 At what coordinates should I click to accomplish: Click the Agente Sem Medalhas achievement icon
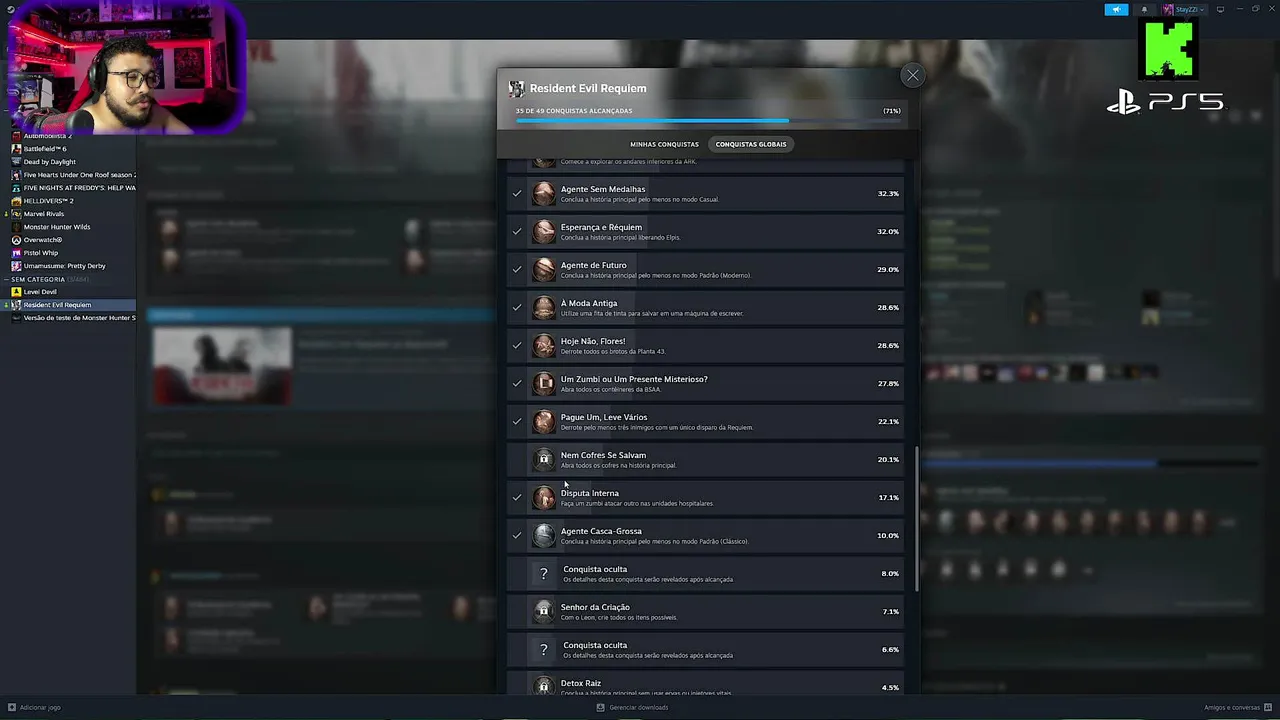pos(544,193)
